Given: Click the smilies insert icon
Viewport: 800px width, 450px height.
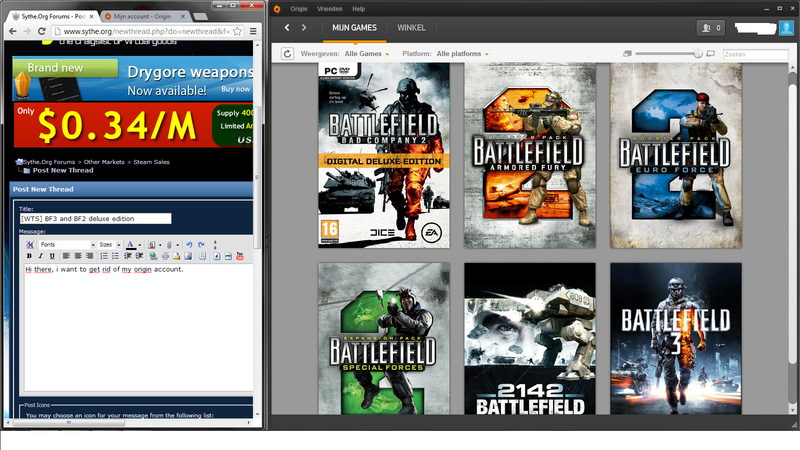Looking at the screenshot, I should [x=152, y=244].
